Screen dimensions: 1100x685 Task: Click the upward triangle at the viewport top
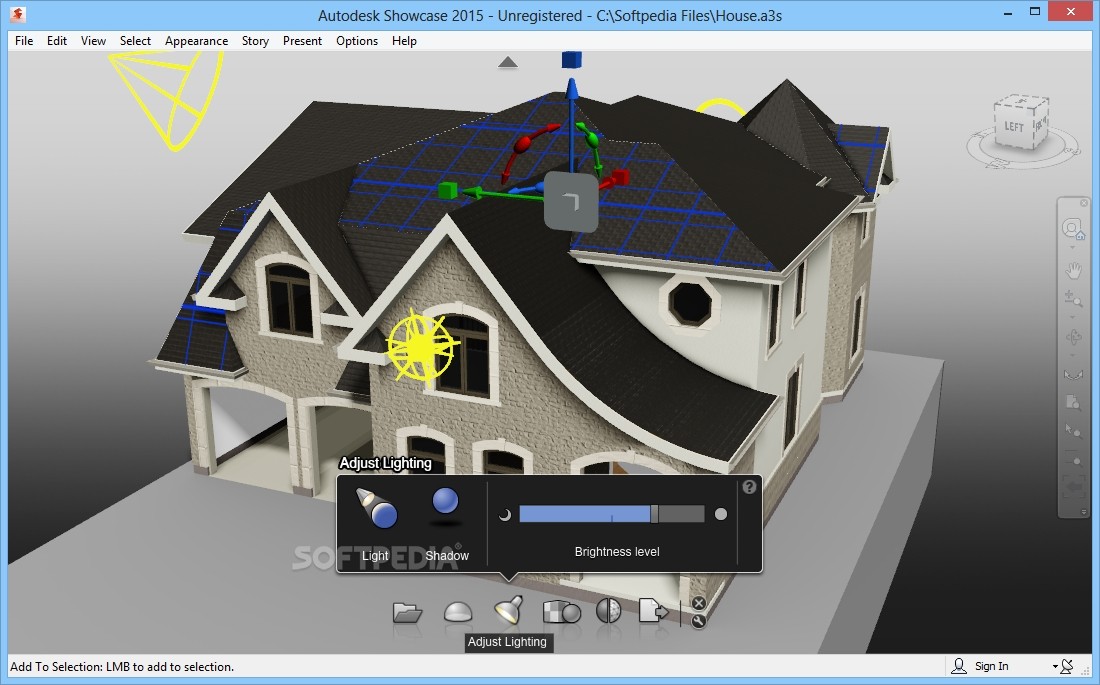508,62
